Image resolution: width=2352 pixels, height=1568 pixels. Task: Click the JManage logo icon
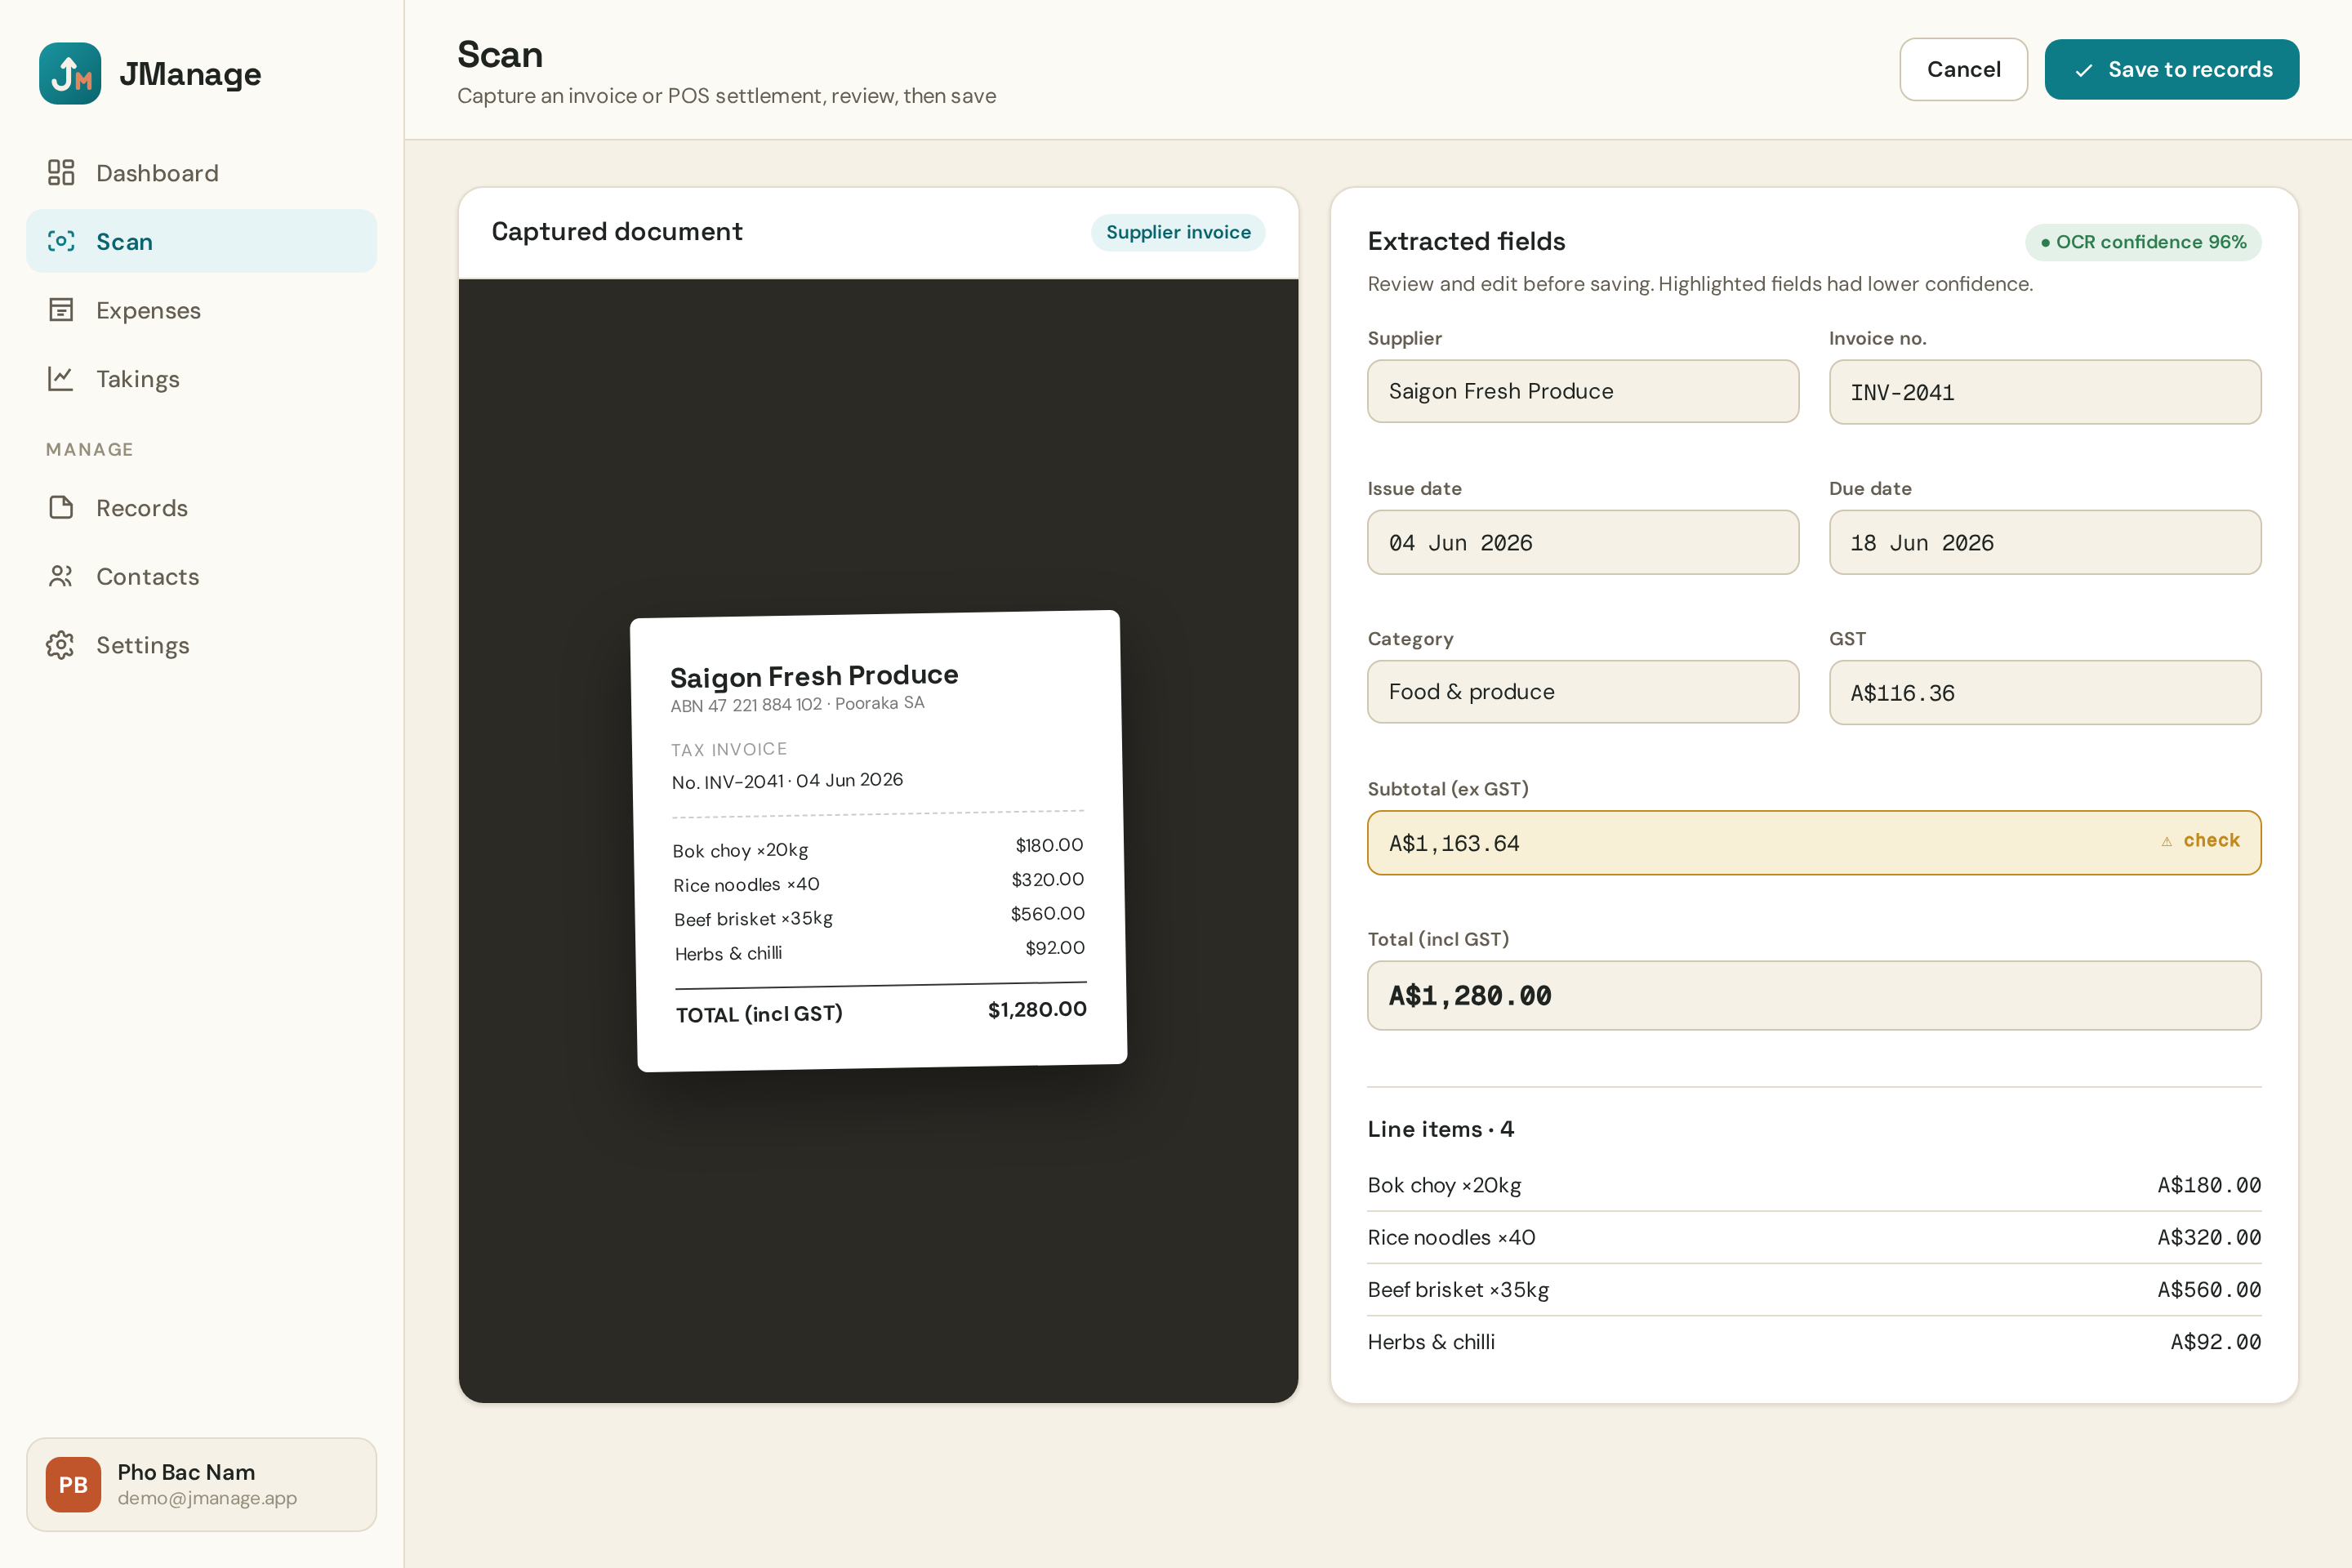(x=70, y=73)
